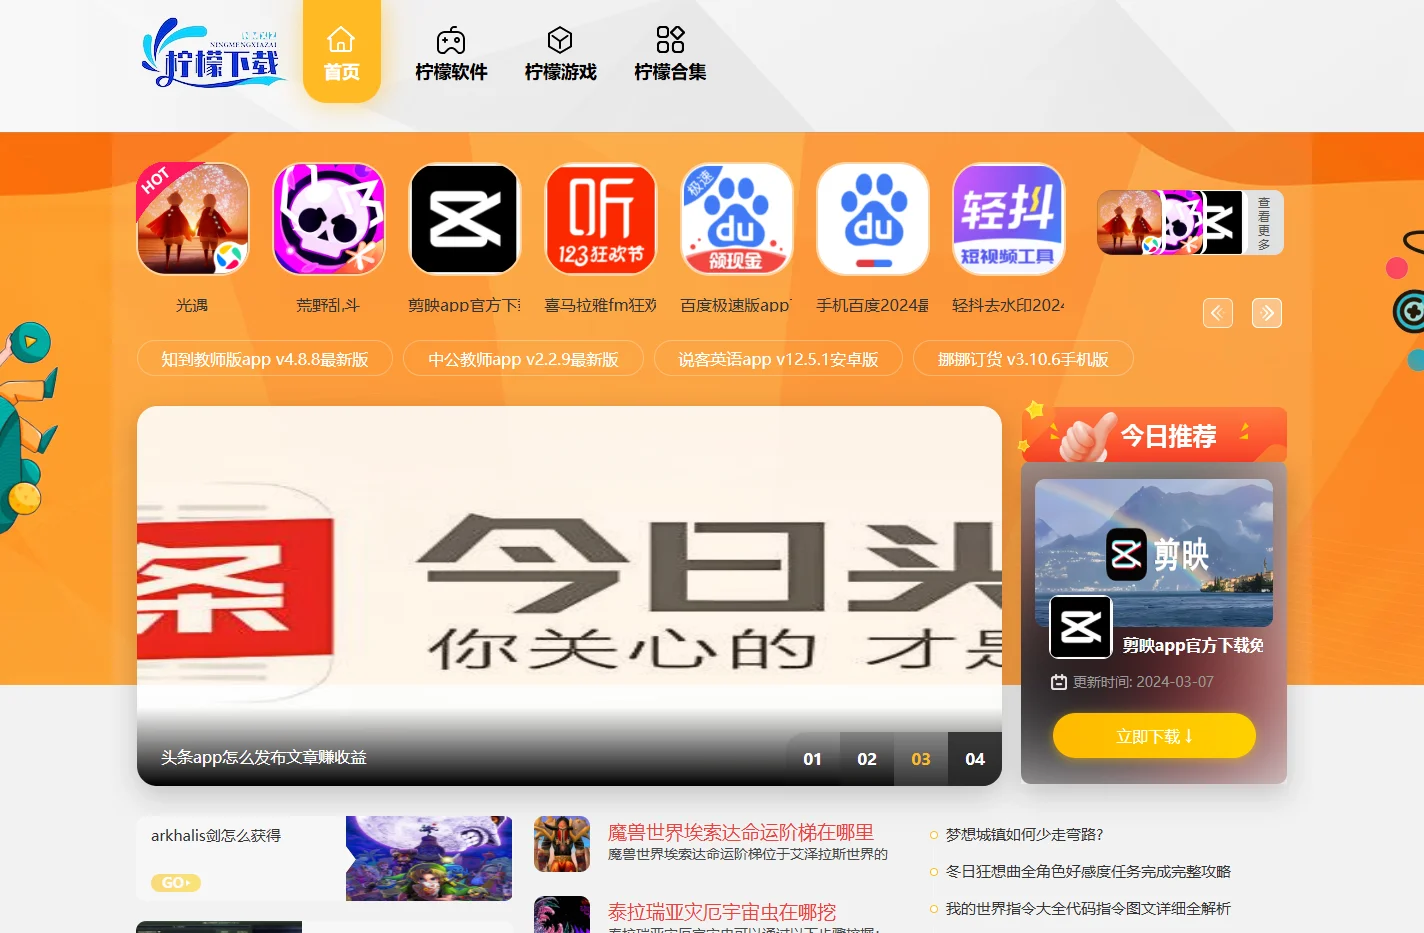The width and height of the screenshot is (1424, 933).
Task: Switch banner to slide 01
Action: click(813, 759)
